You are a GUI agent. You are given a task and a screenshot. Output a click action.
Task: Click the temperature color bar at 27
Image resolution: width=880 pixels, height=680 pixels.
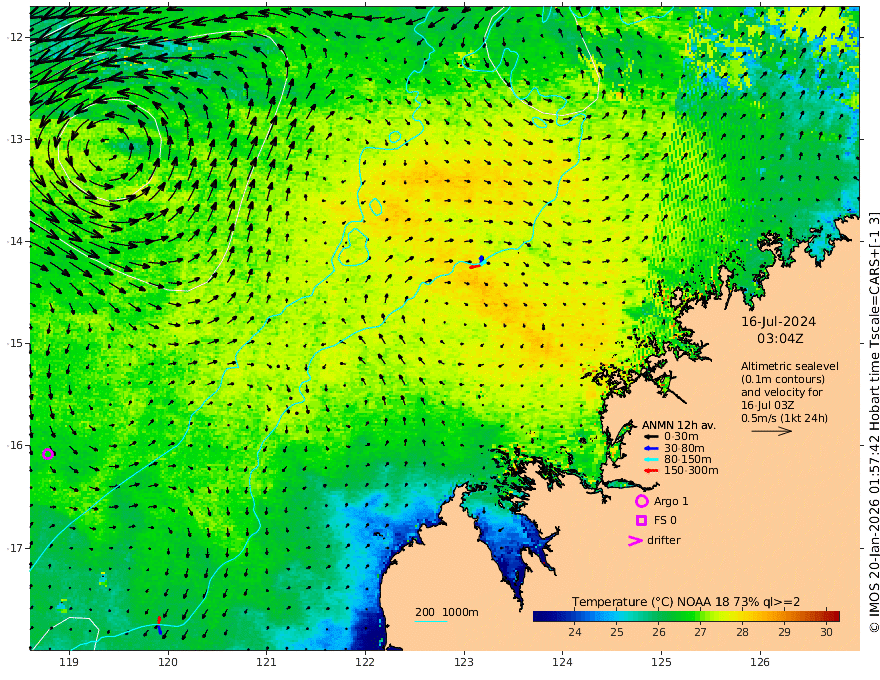tap(700, 617)
